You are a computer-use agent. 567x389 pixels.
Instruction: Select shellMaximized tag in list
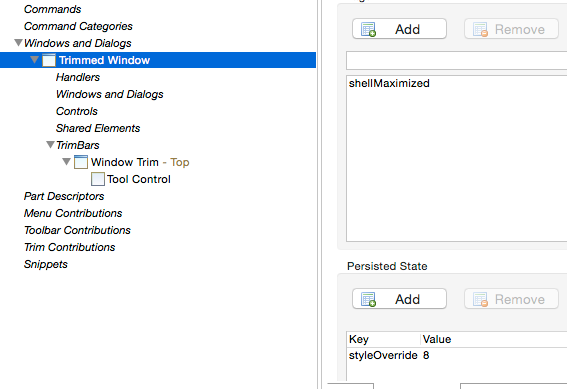point(389,84)
